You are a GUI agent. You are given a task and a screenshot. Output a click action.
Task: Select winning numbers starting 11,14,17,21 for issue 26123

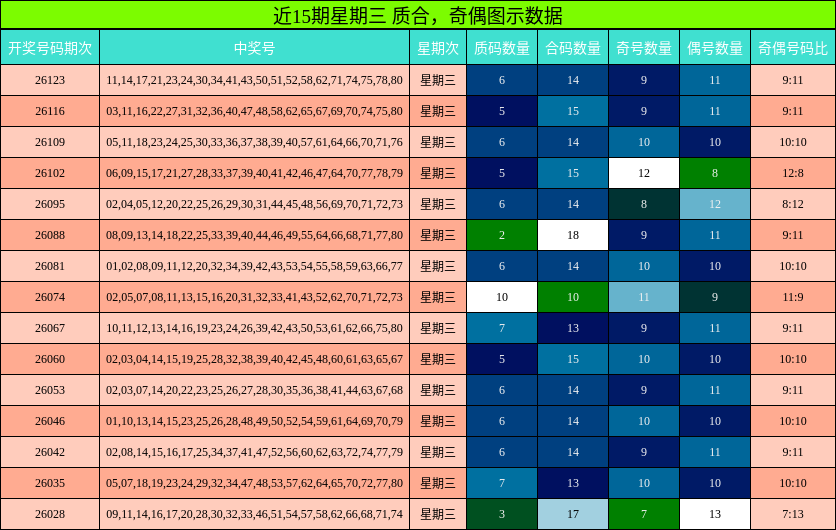(x=254, y=80)
